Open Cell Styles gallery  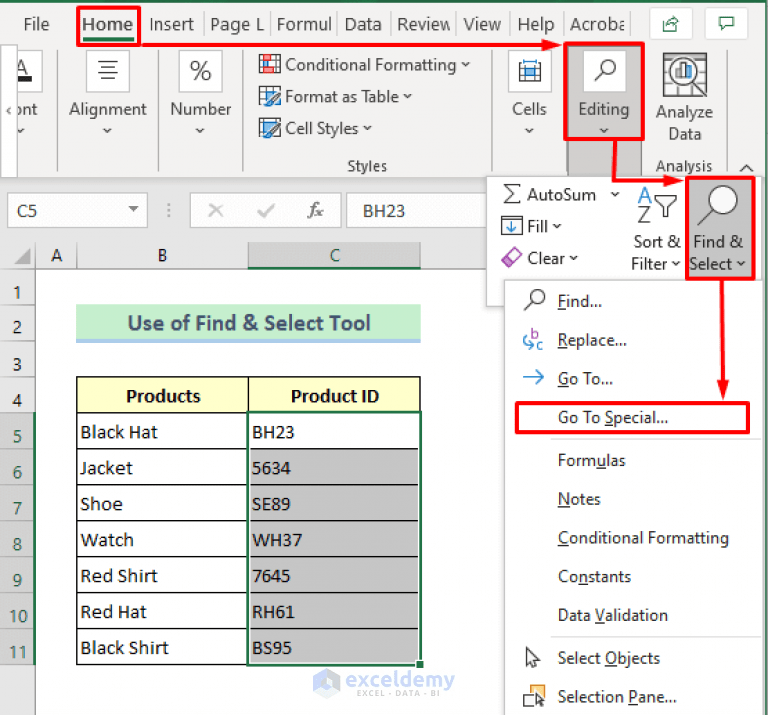pyautogui.click(x=315, y=128)
